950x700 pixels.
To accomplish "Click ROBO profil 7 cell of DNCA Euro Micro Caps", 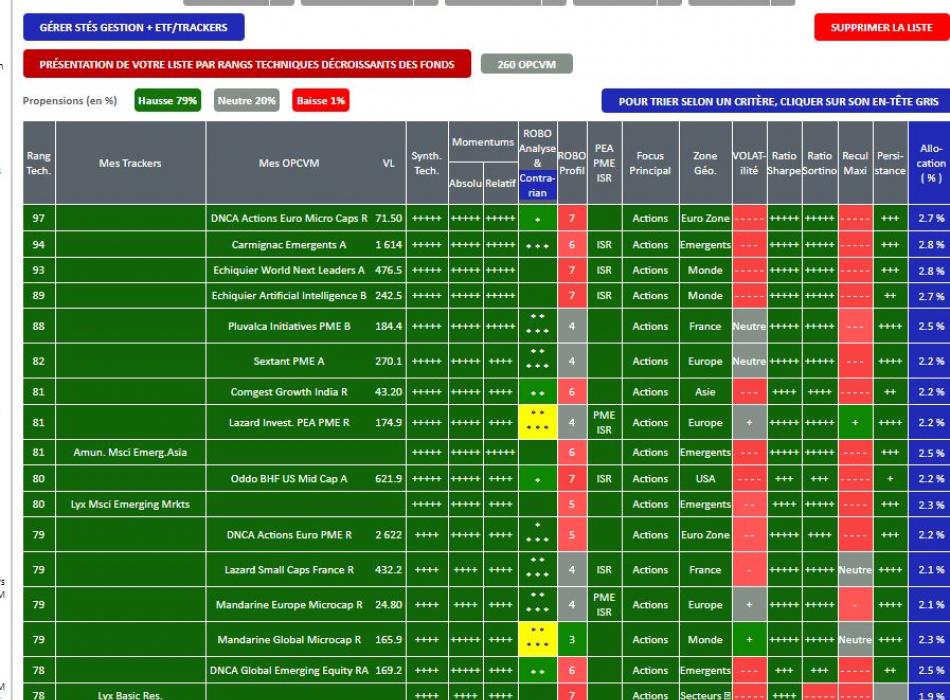I will coord(571,218).
